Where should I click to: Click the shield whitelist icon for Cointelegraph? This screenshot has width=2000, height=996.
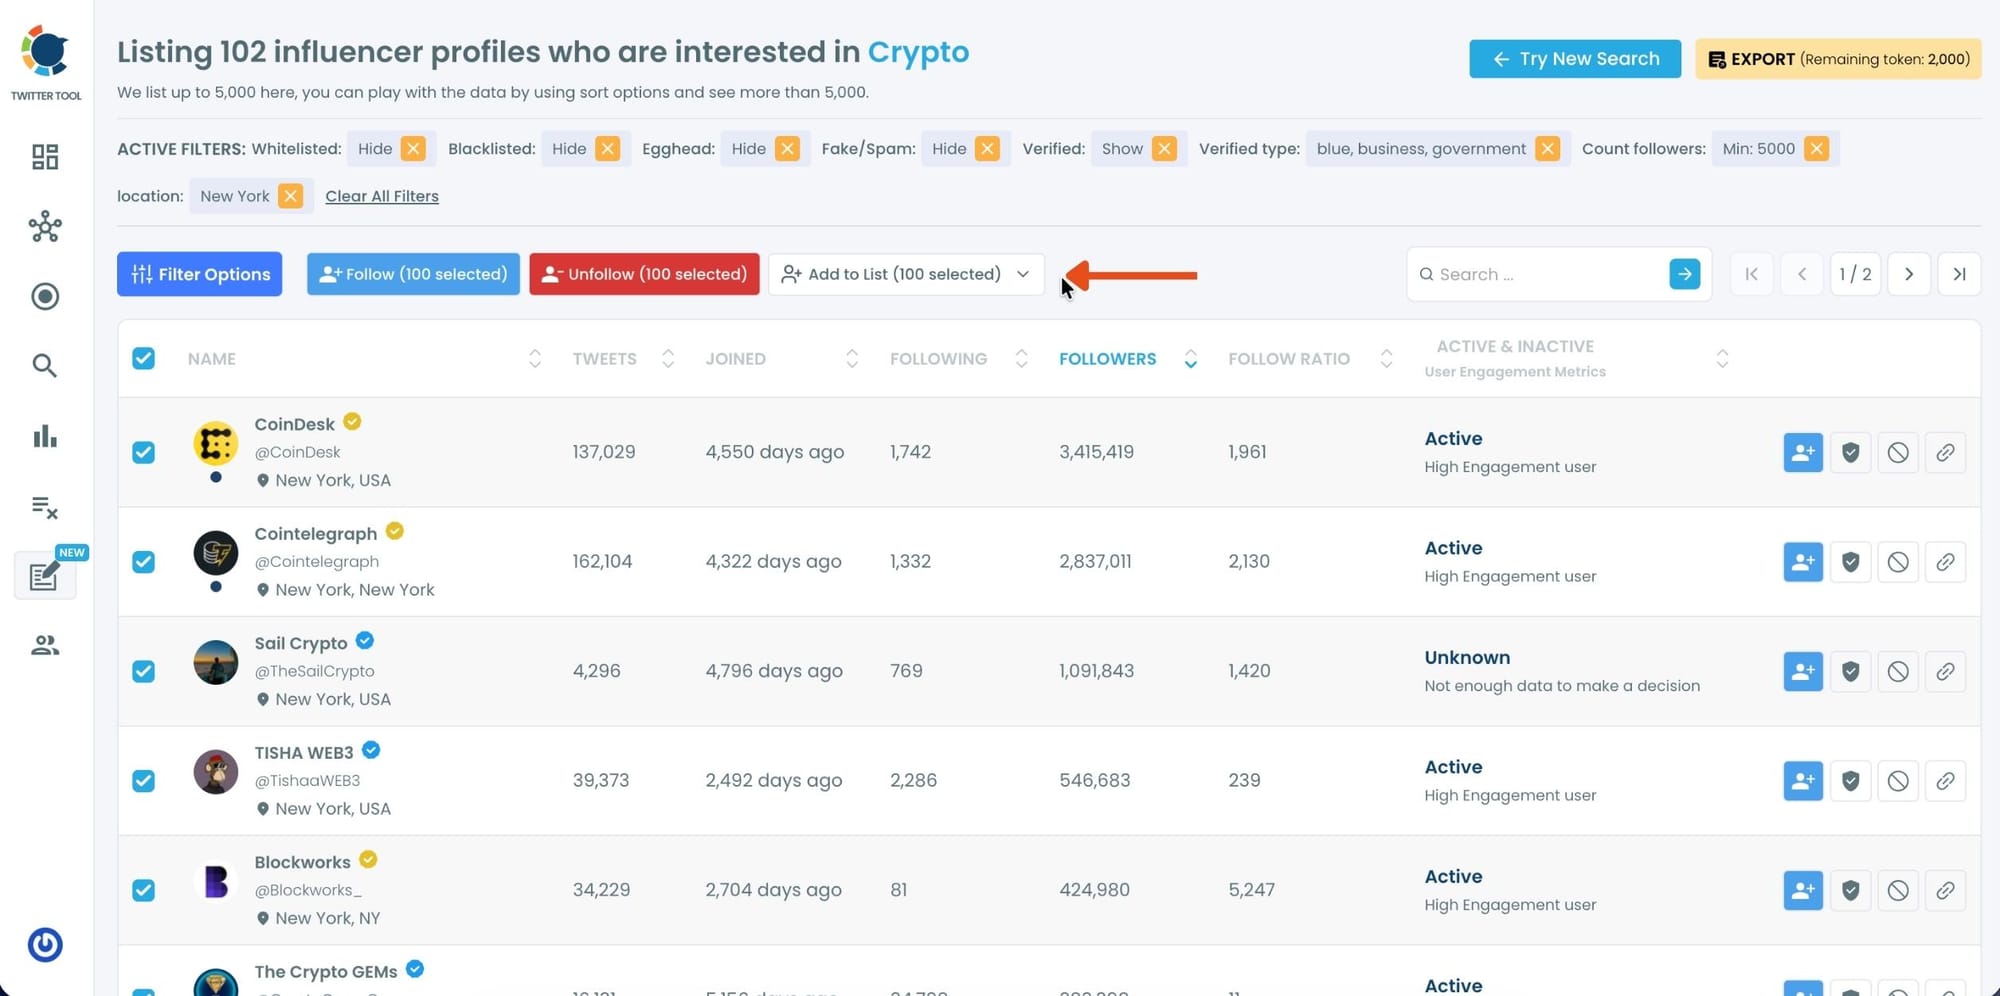pyautogui.click(x=1850, y=562)
